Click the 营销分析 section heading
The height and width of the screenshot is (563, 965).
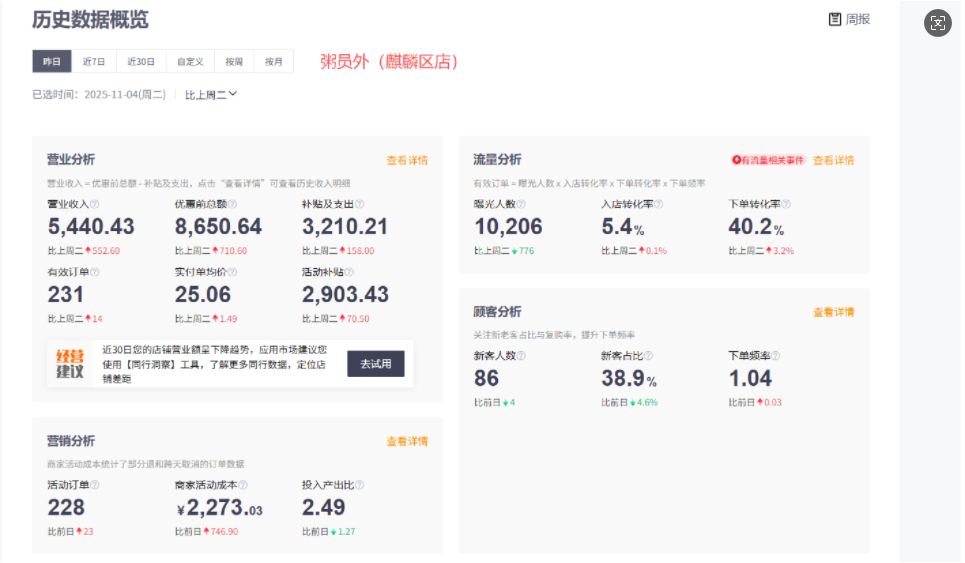(71, 441)
